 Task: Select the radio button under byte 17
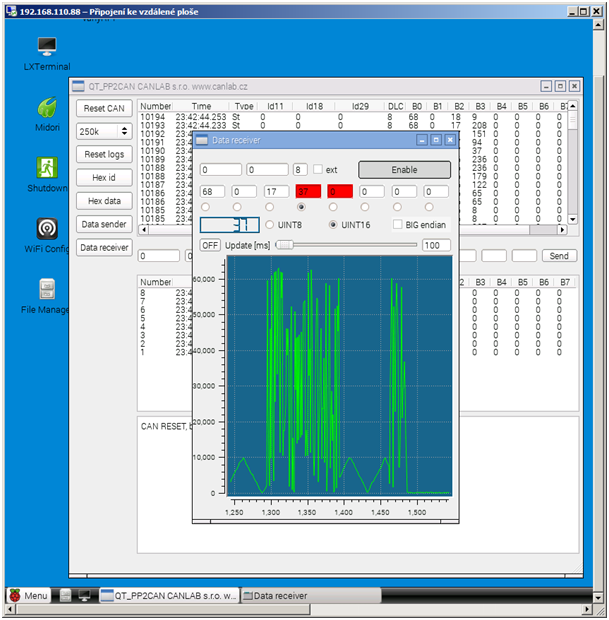click(x=269, y=207)
